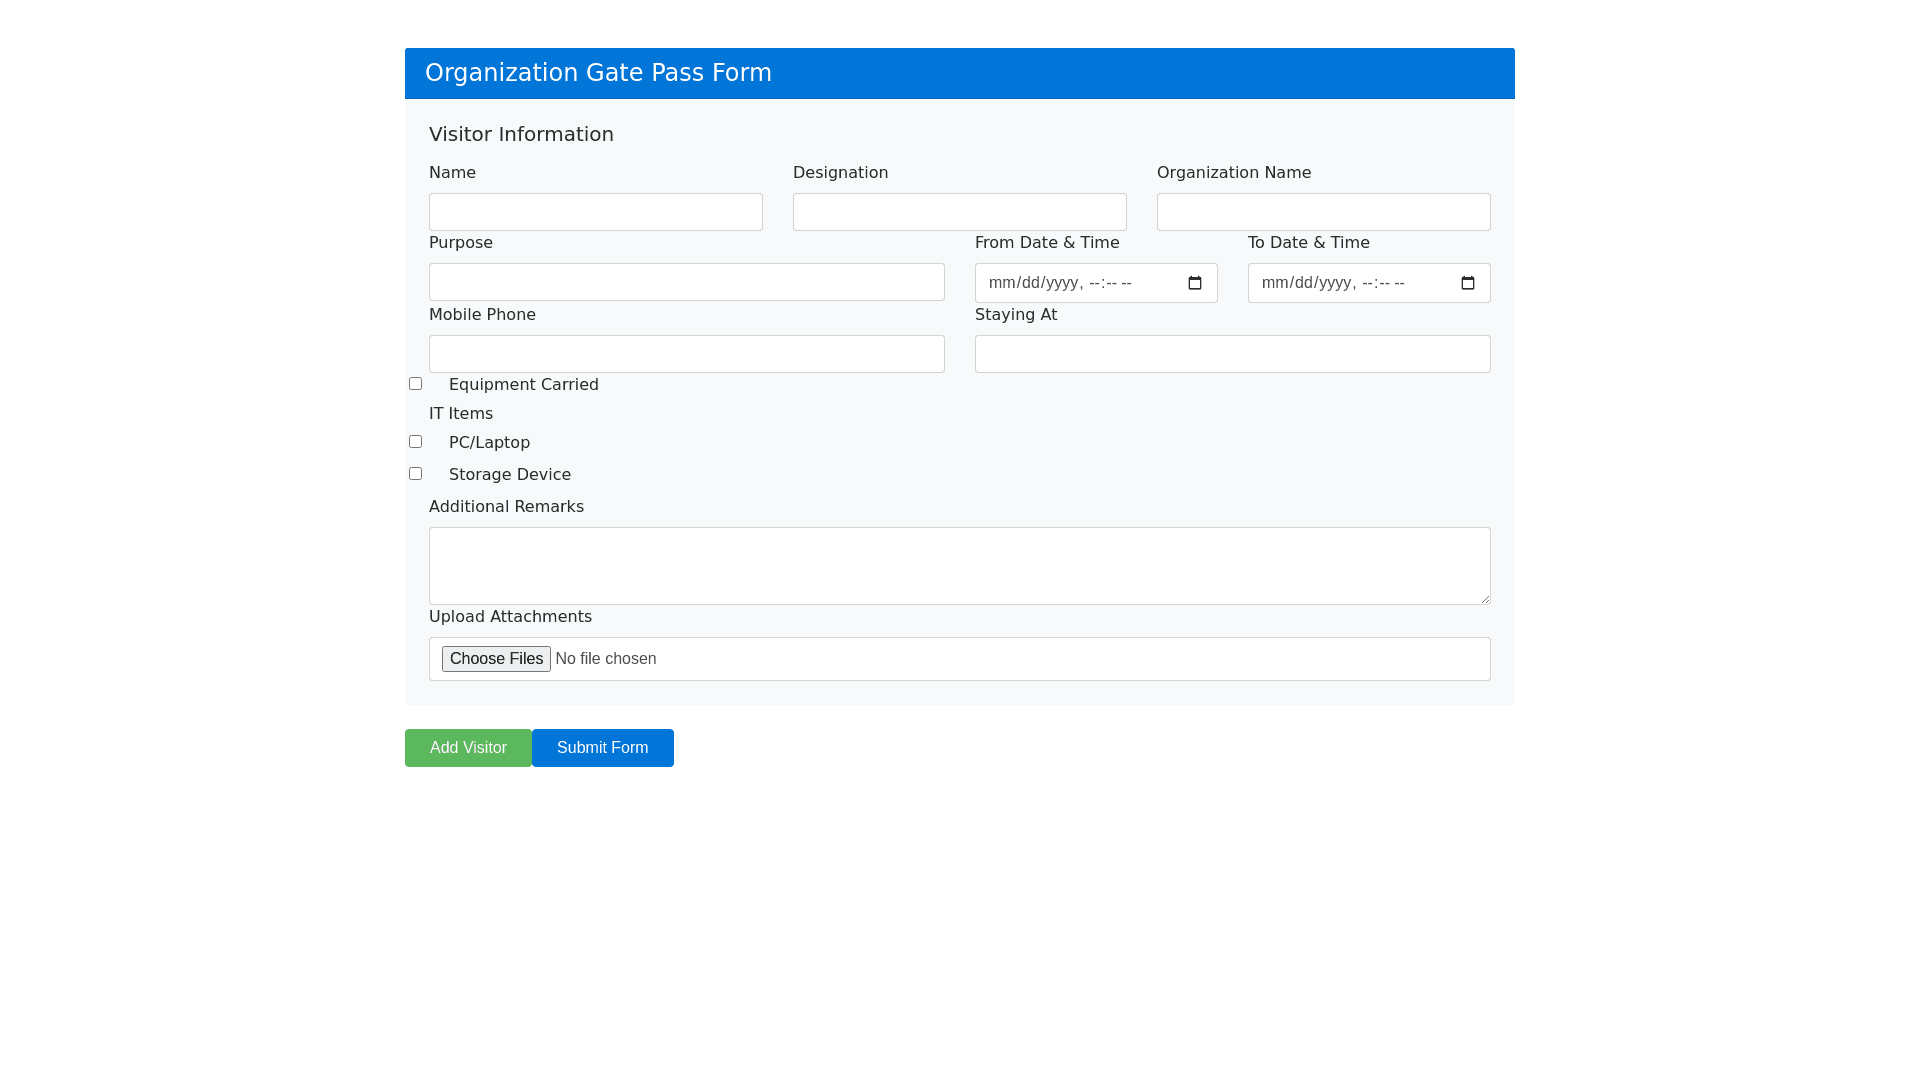Click the Equipment Carried label text
Screen dimensions: 1920x1080
tap(523, 385)
